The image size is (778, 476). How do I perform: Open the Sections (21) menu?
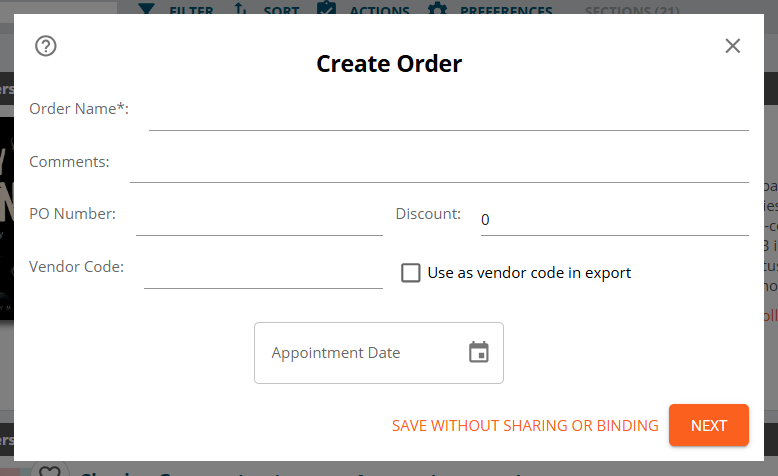(x=632, y=11)
